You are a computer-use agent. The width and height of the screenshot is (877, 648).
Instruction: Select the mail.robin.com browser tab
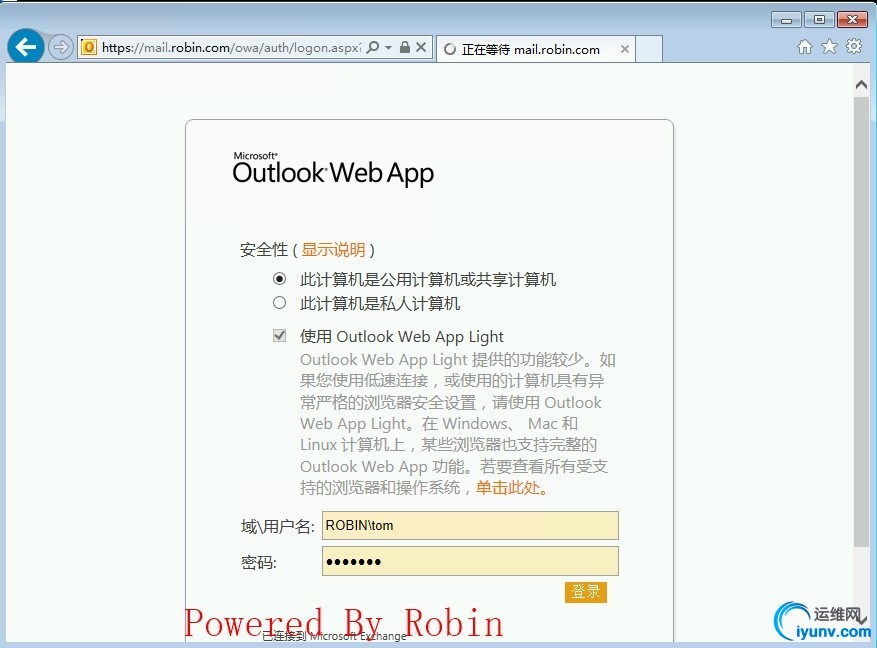pos(536,49)
